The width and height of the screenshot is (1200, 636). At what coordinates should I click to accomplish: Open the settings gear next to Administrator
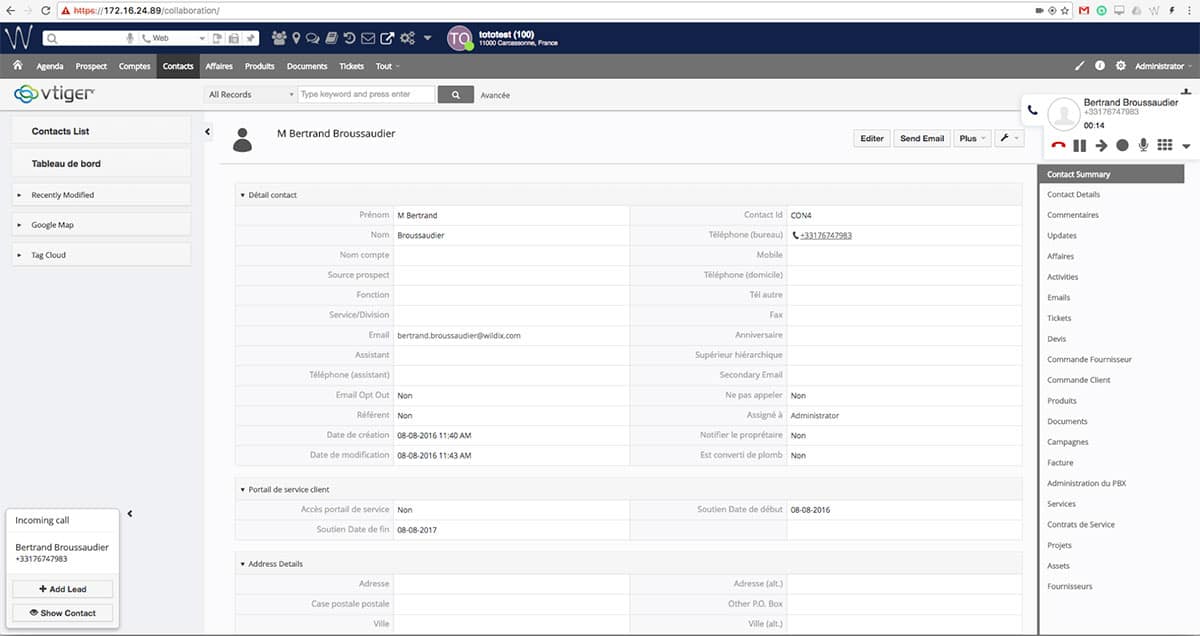(1120, 66)
